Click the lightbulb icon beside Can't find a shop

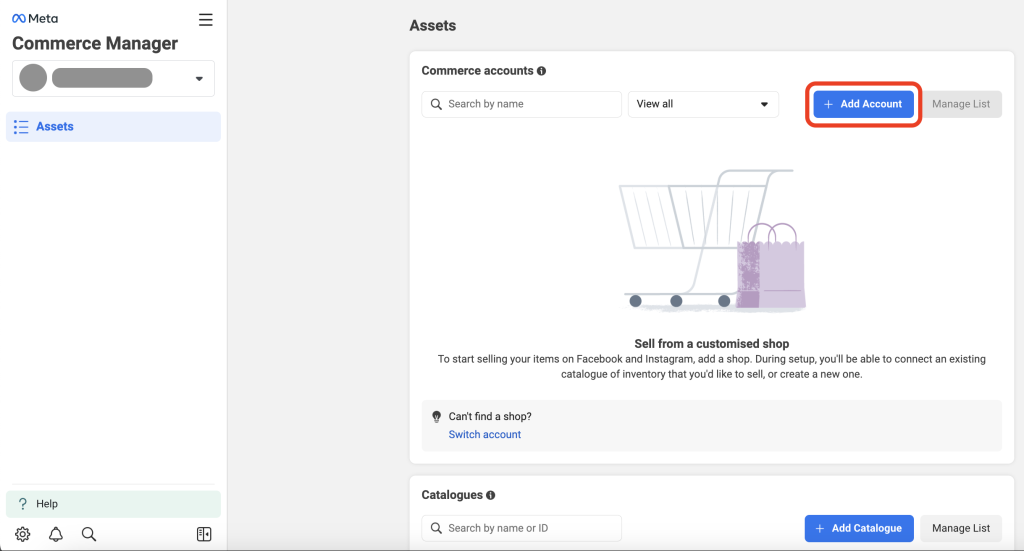coord(436,416)
